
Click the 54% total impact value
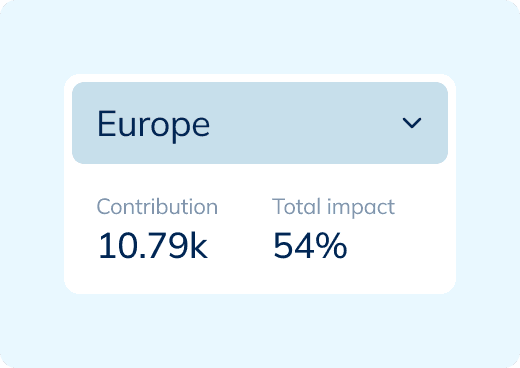[x=310, y=246]
